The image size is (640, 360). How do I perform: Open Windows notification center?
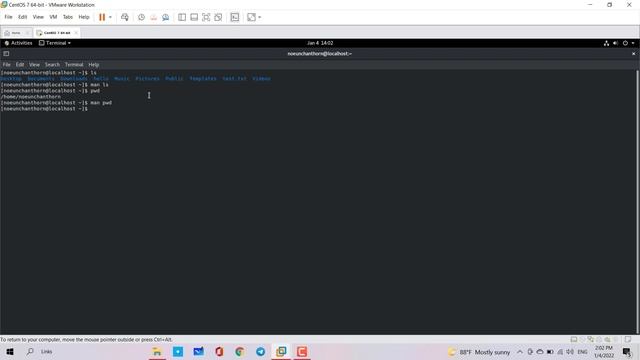627,352
